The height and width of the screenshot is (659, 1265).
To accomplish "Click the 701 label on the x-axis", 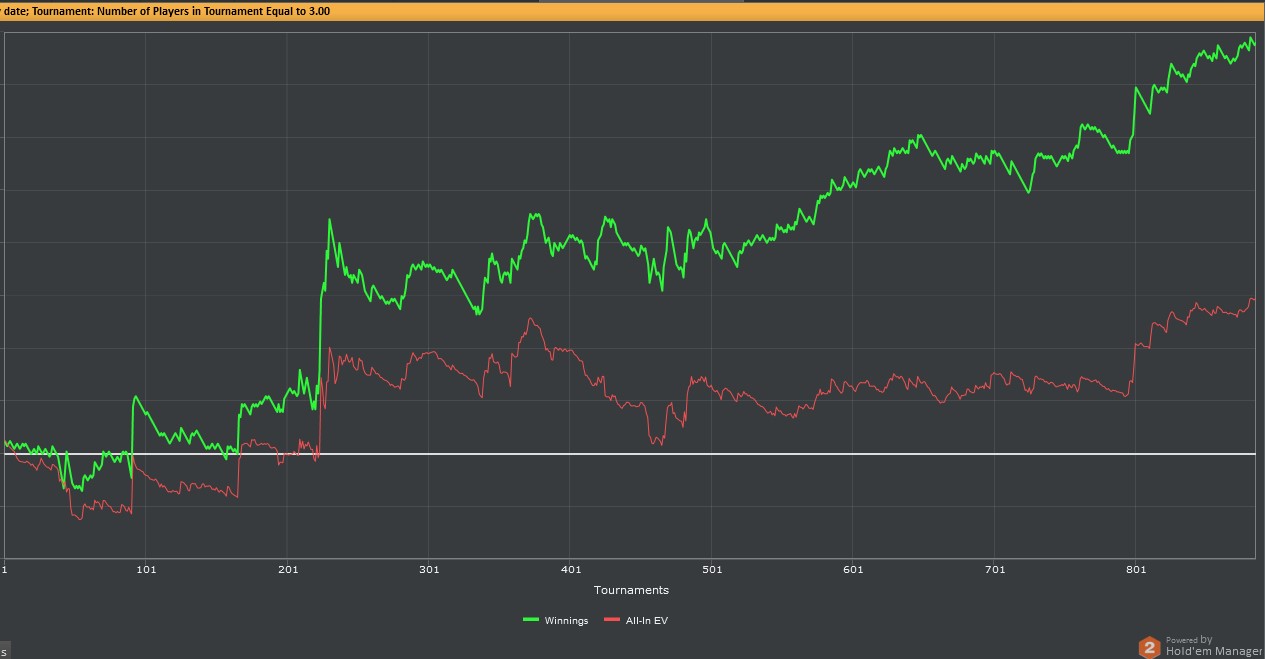I will click(994, 570).
